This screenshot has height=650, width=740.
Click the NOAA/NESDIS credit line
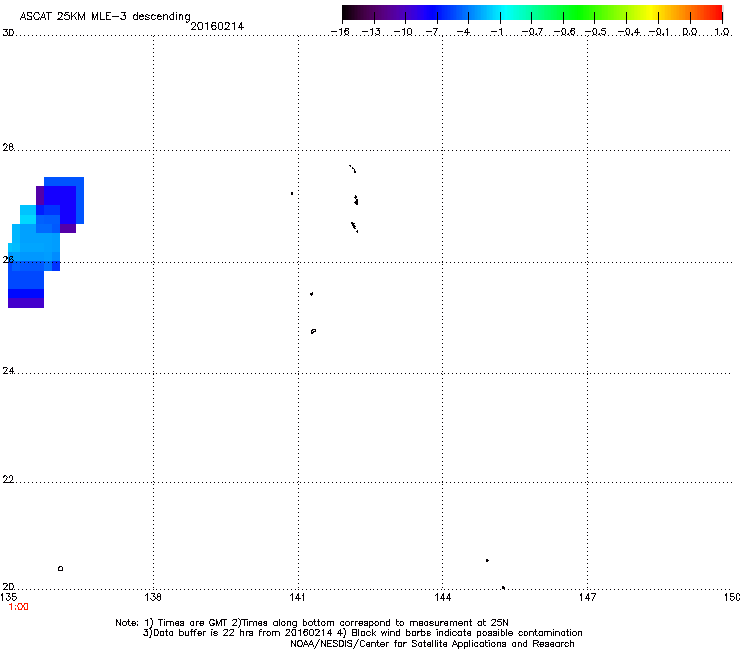(432, 644)
